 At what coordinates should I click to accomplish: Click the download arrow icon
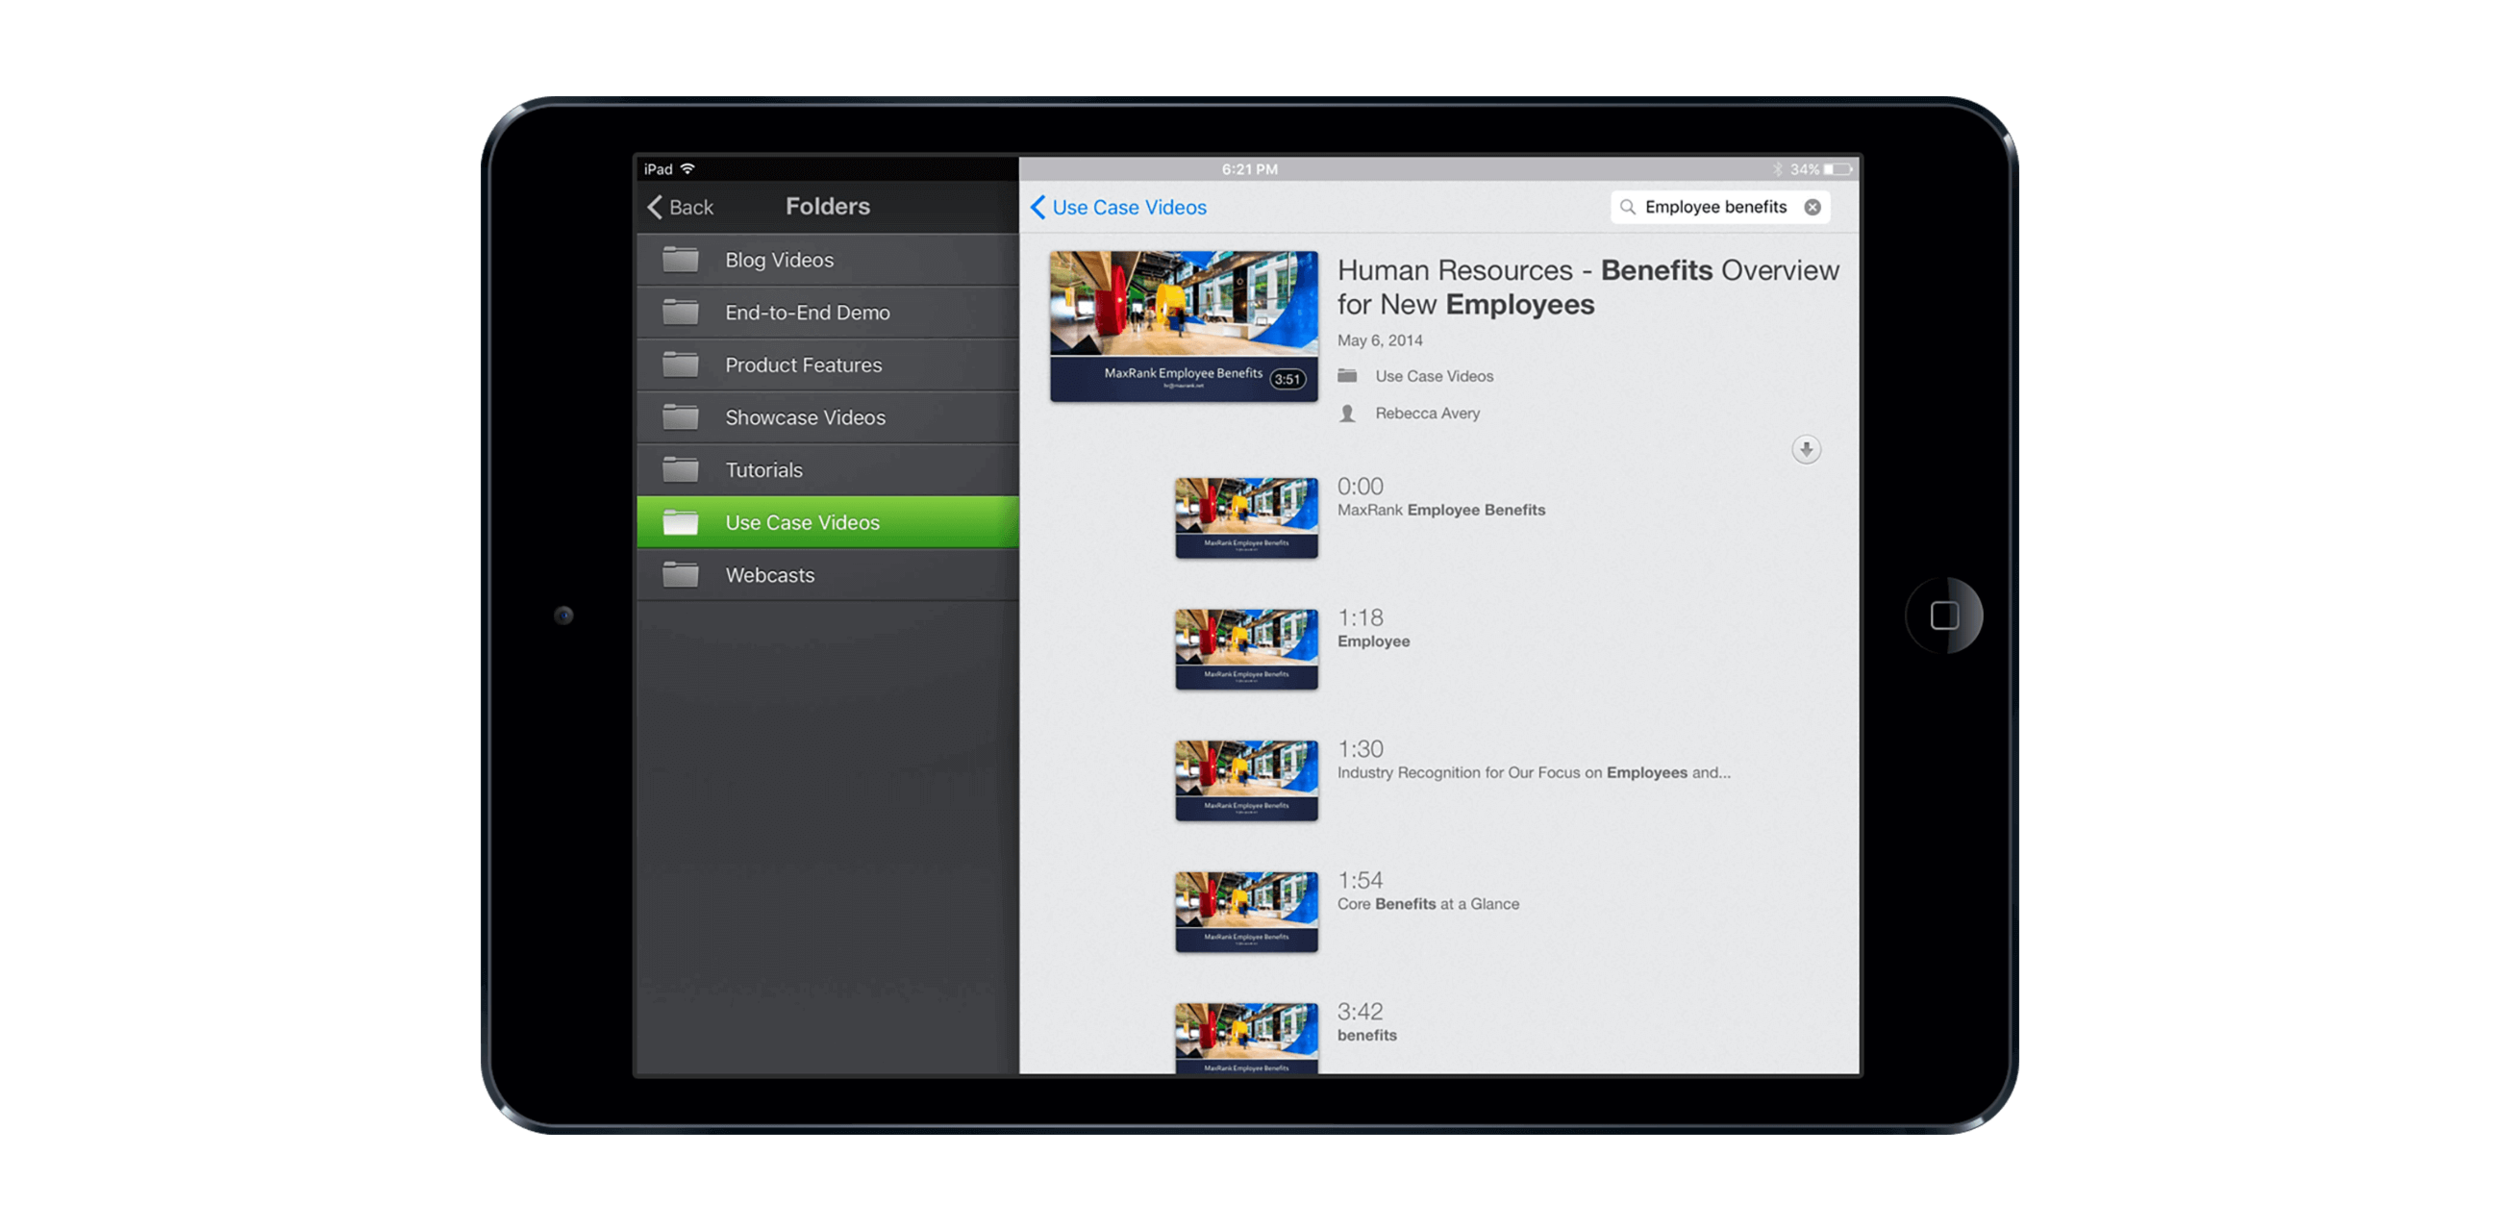[x=1805, y=450]
